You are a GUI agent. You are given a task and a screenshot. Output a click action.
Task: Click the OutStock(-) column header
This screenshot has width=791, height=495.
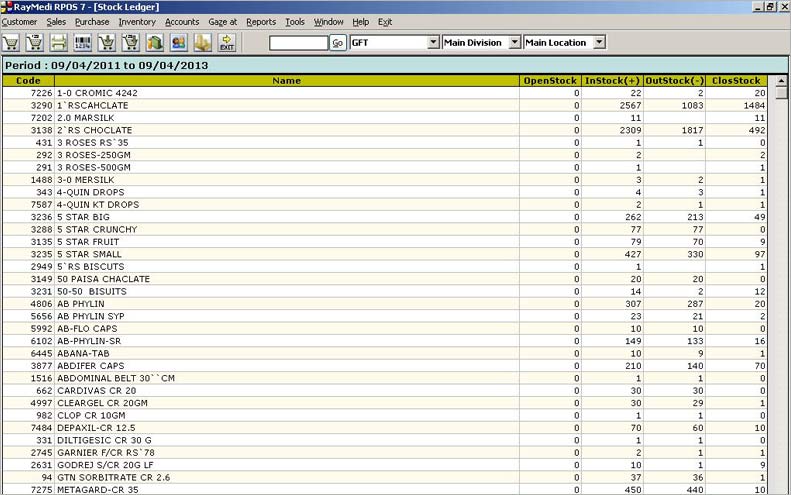point(674,80)
